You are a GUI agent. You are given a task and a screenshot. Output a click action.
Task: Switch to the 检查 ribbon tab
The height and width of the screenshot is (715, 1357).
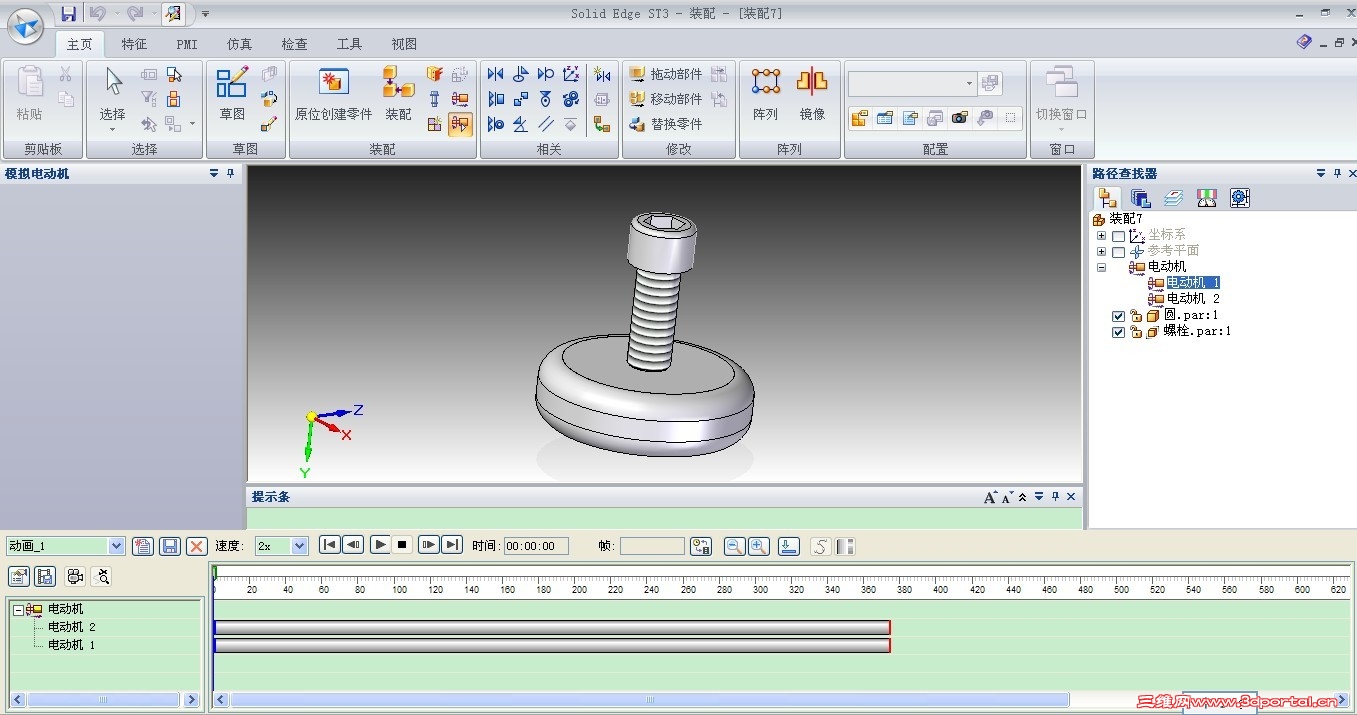294,44
